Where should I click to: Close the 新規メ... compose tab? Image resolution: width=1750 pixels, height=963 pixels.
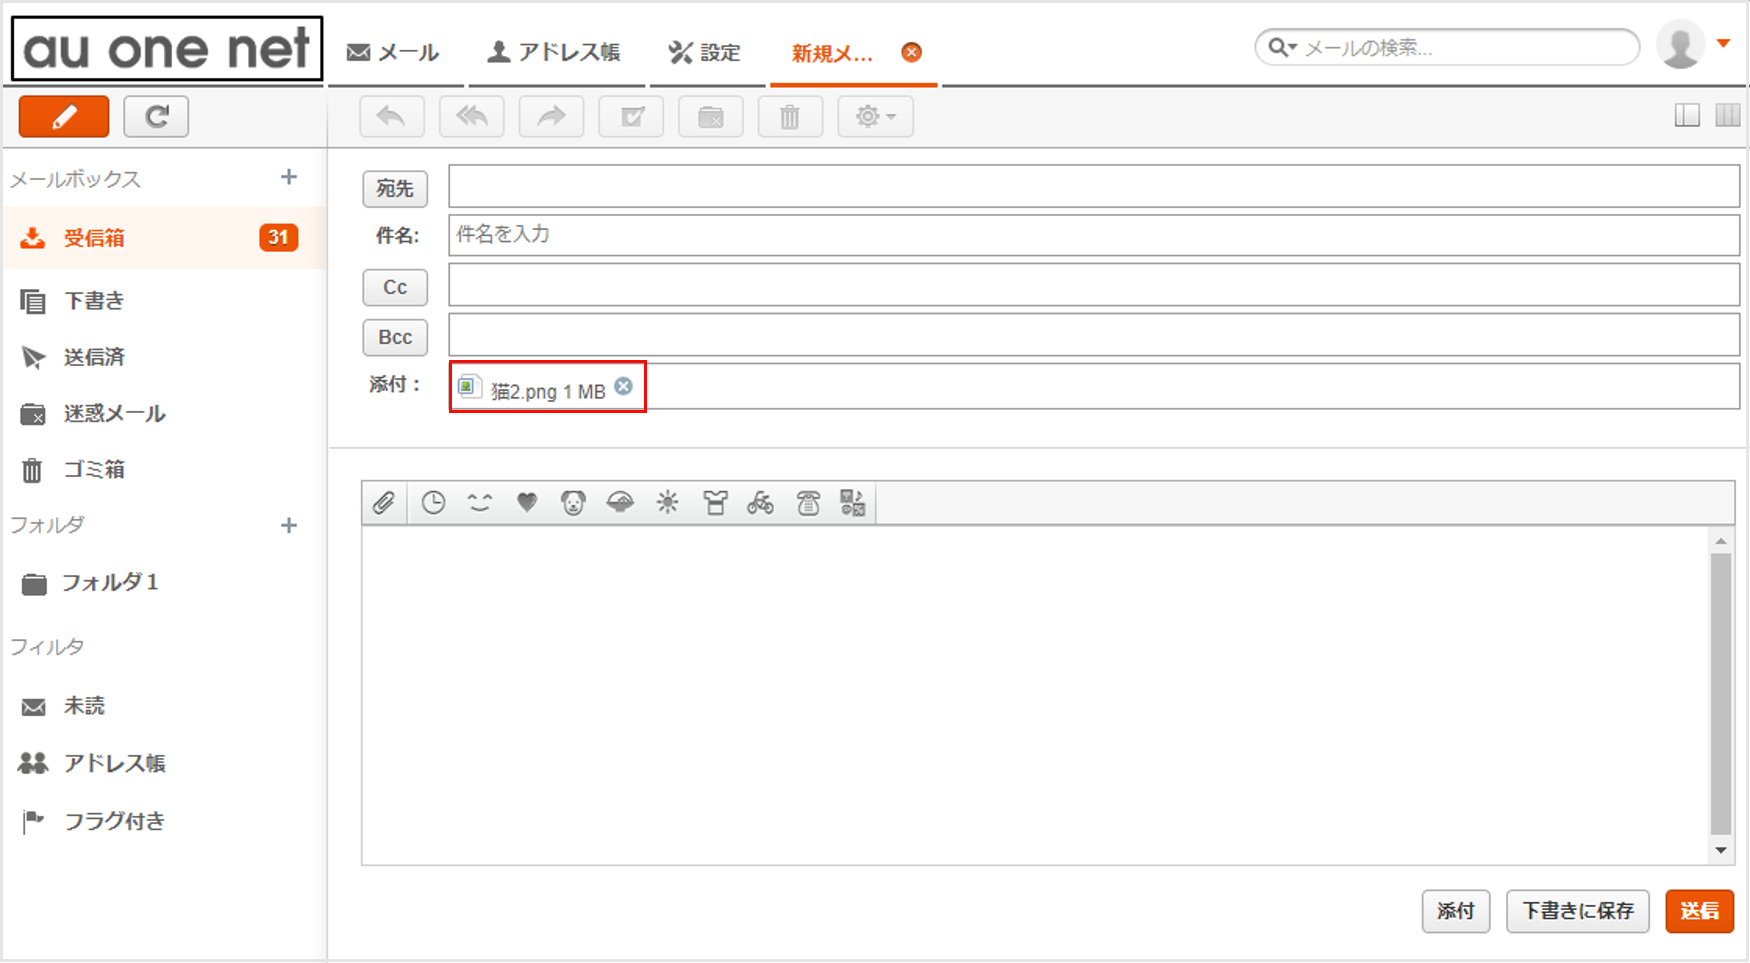pos(911,52)
